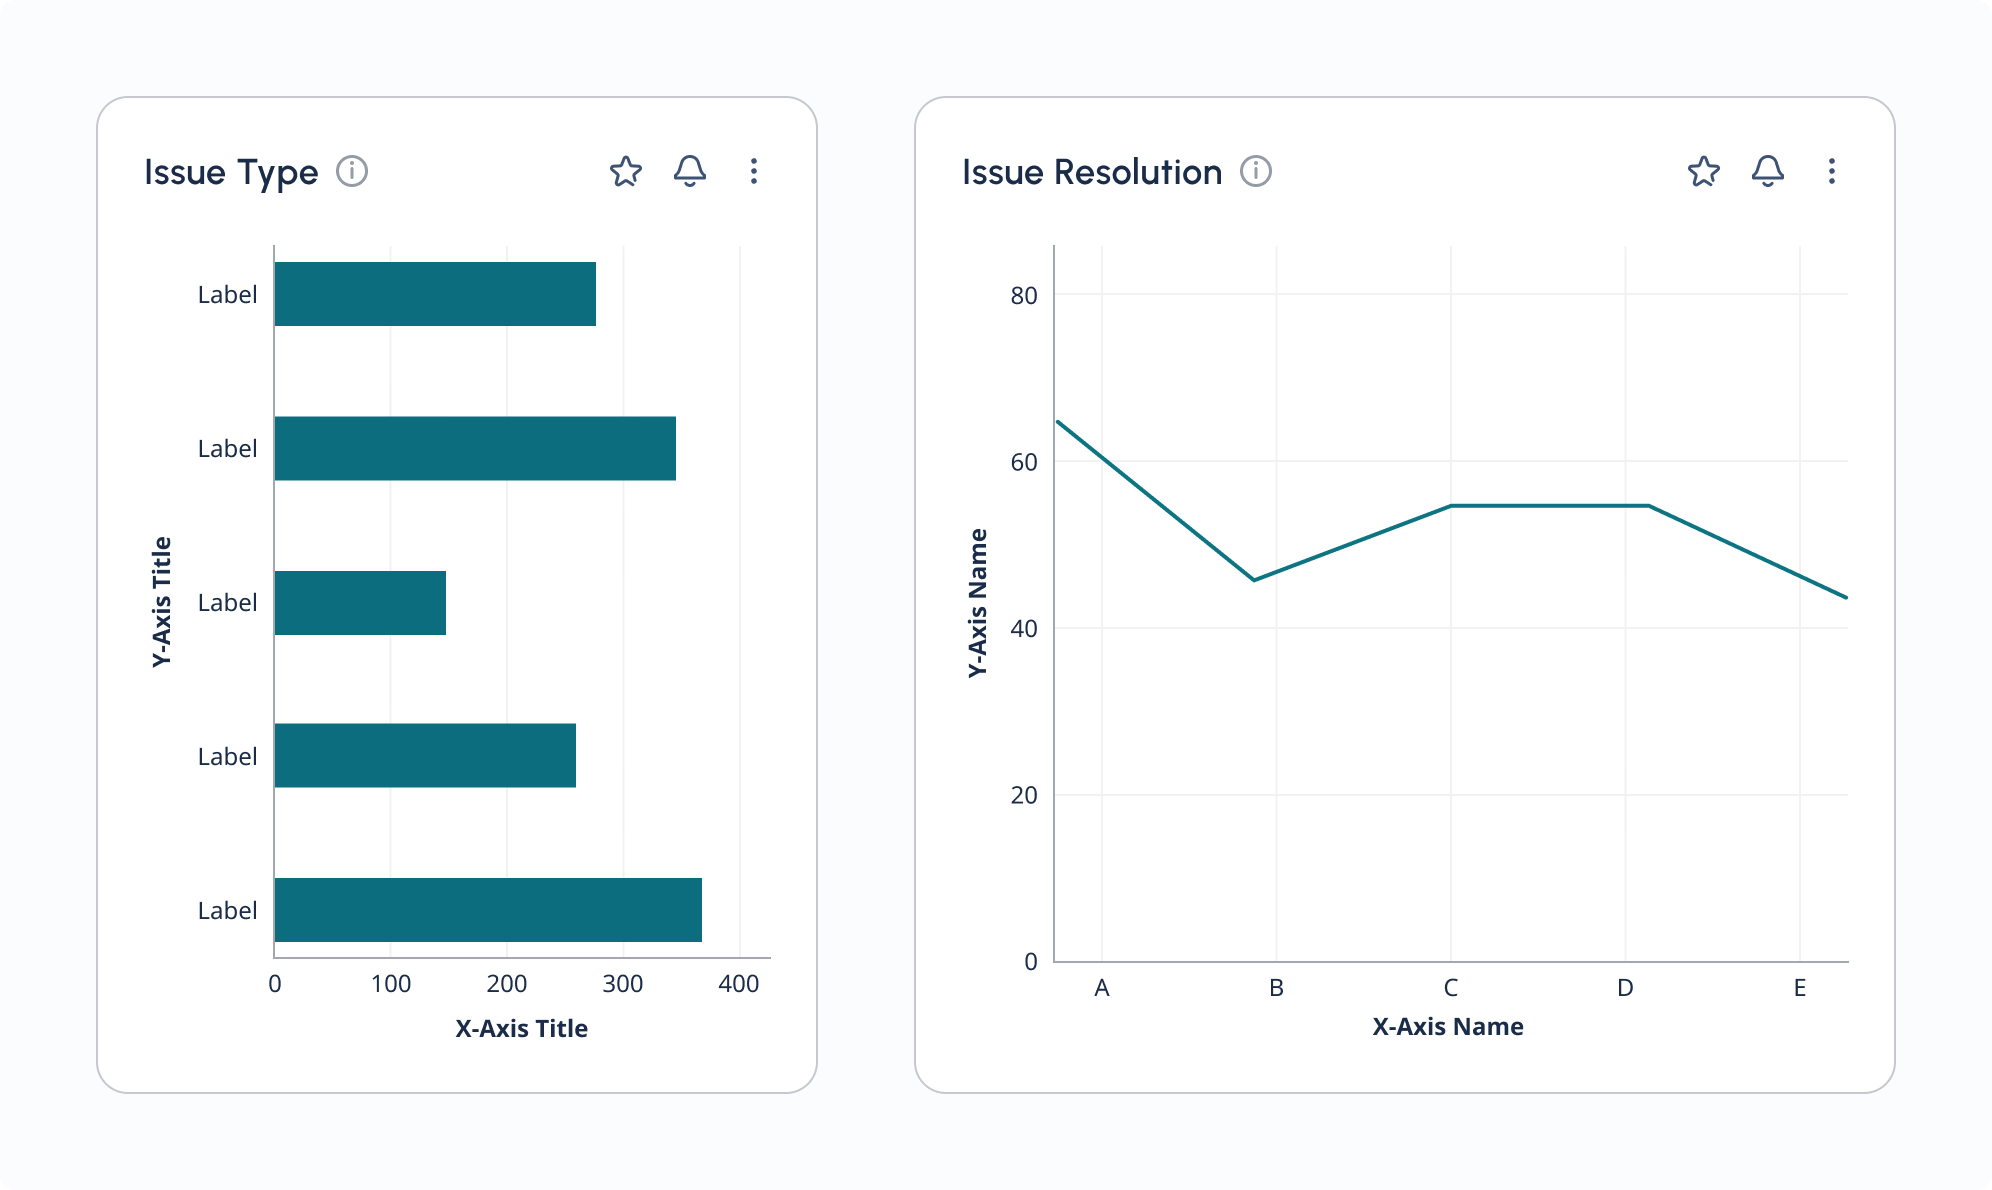Click the X-Axis Title label
Viewport: 1992px width, 1190px height.
tap(521, 1029)
